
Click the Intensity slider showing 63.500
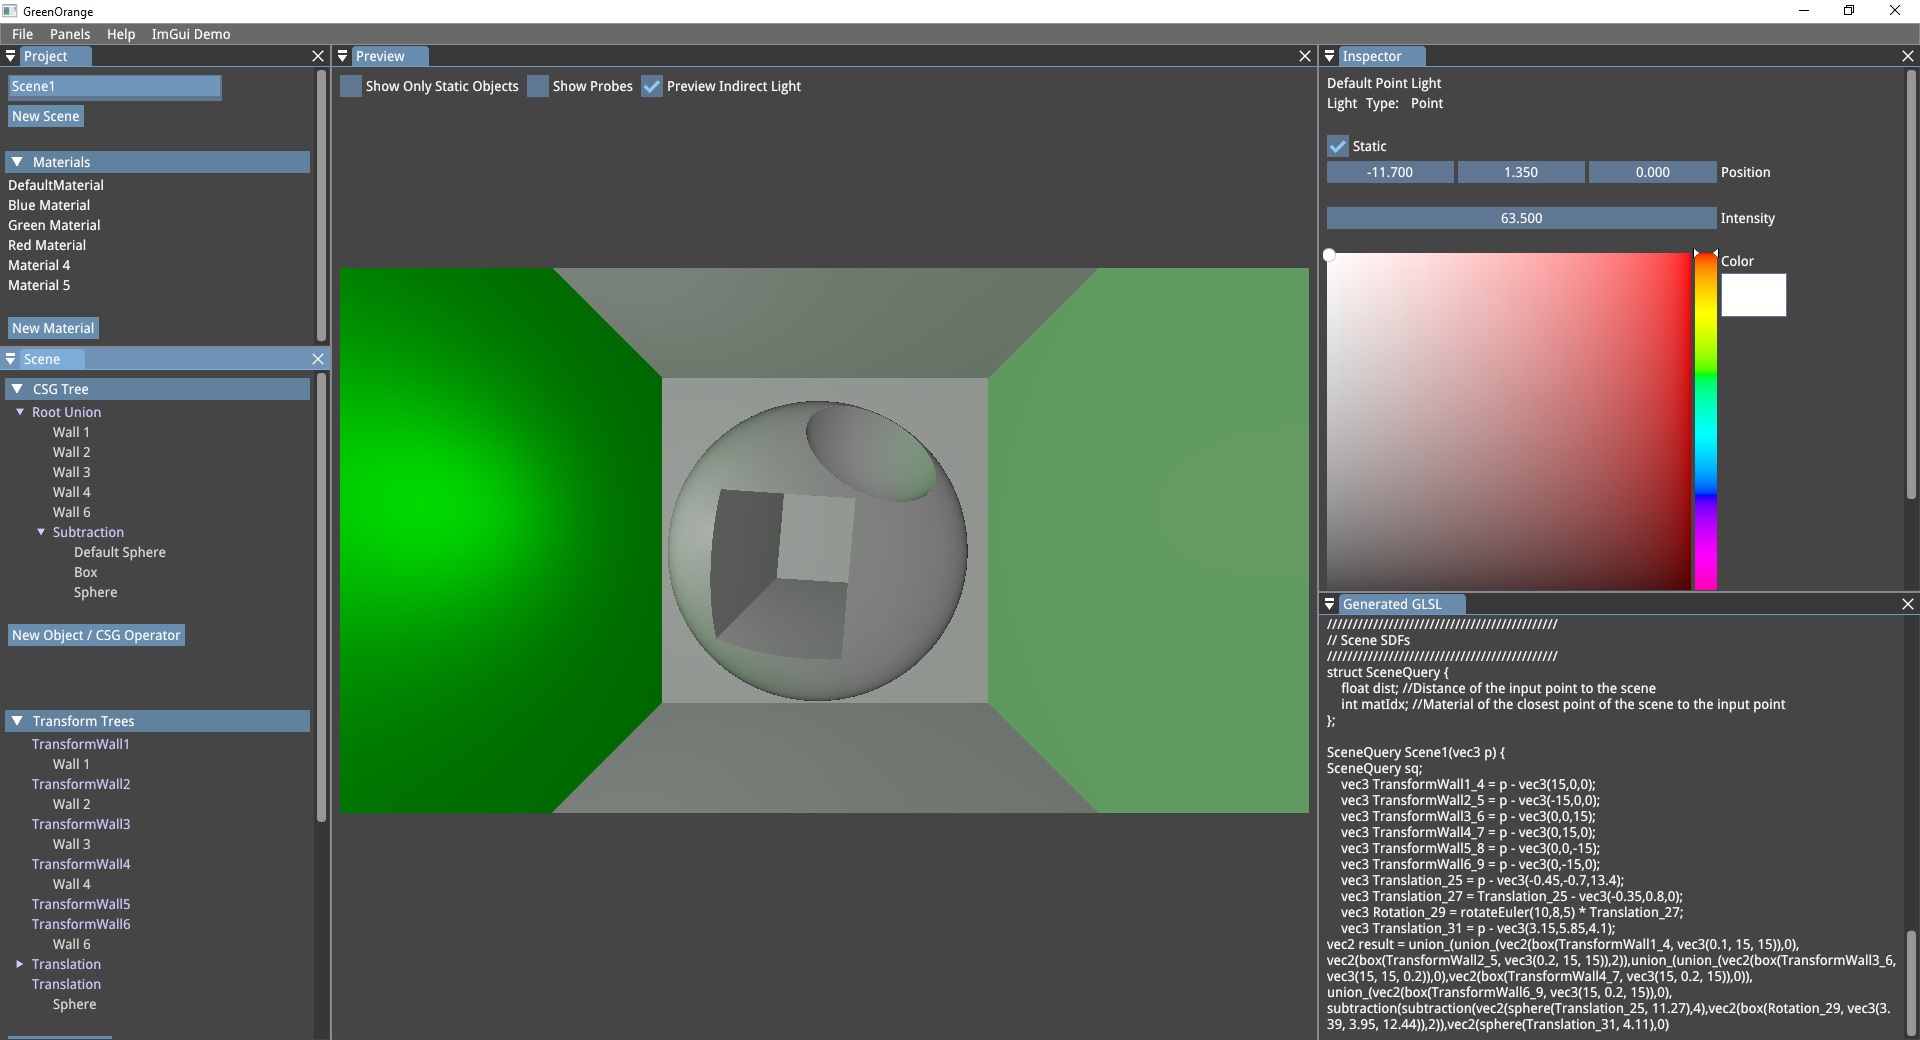(x=1520, y=218)
